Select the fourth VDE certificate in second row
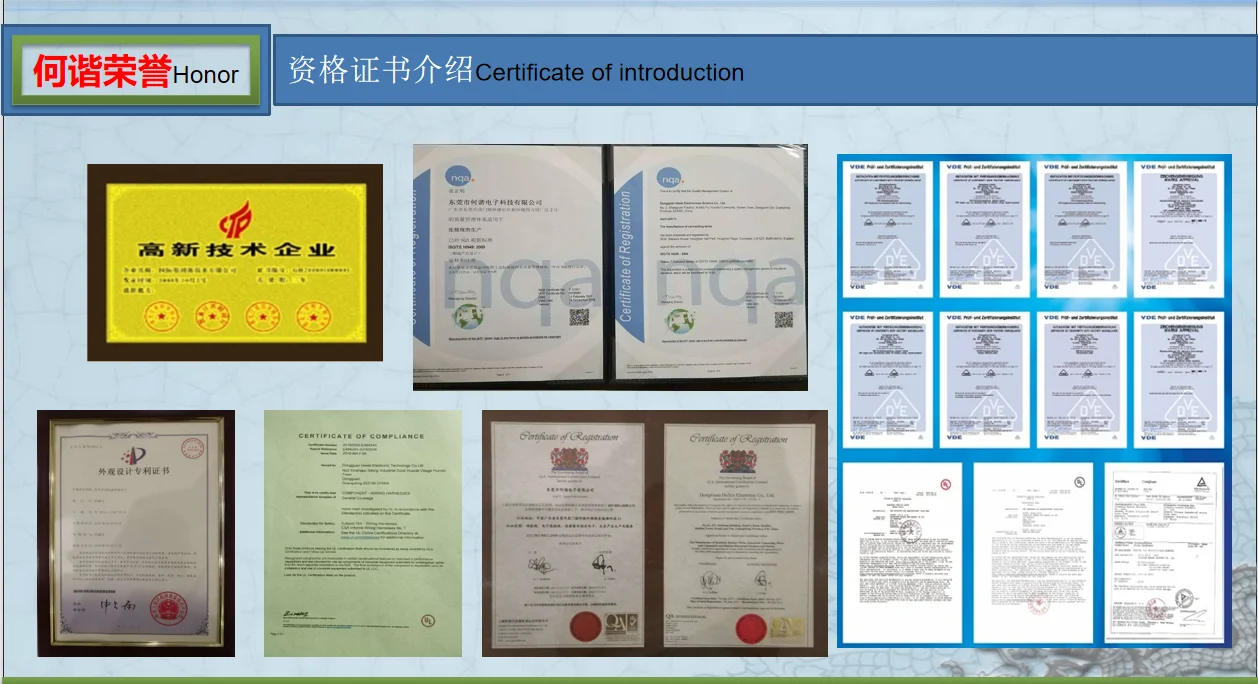The height and width of the screenshot is (684, 1258). pos(1179,380)
